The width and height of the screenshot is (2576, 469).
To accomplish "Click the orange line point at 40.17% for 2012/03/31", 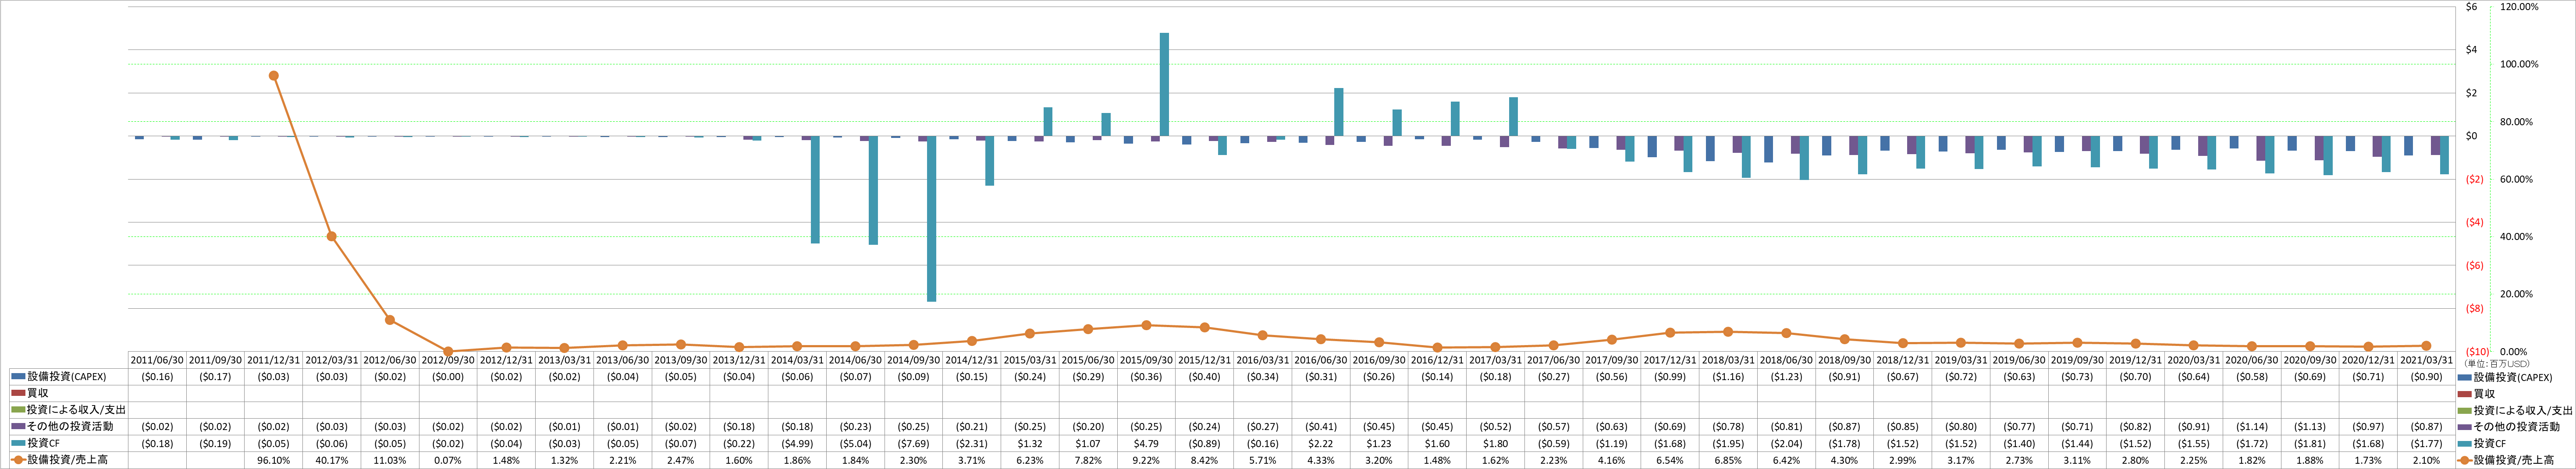I will click(x=332, y=237).
